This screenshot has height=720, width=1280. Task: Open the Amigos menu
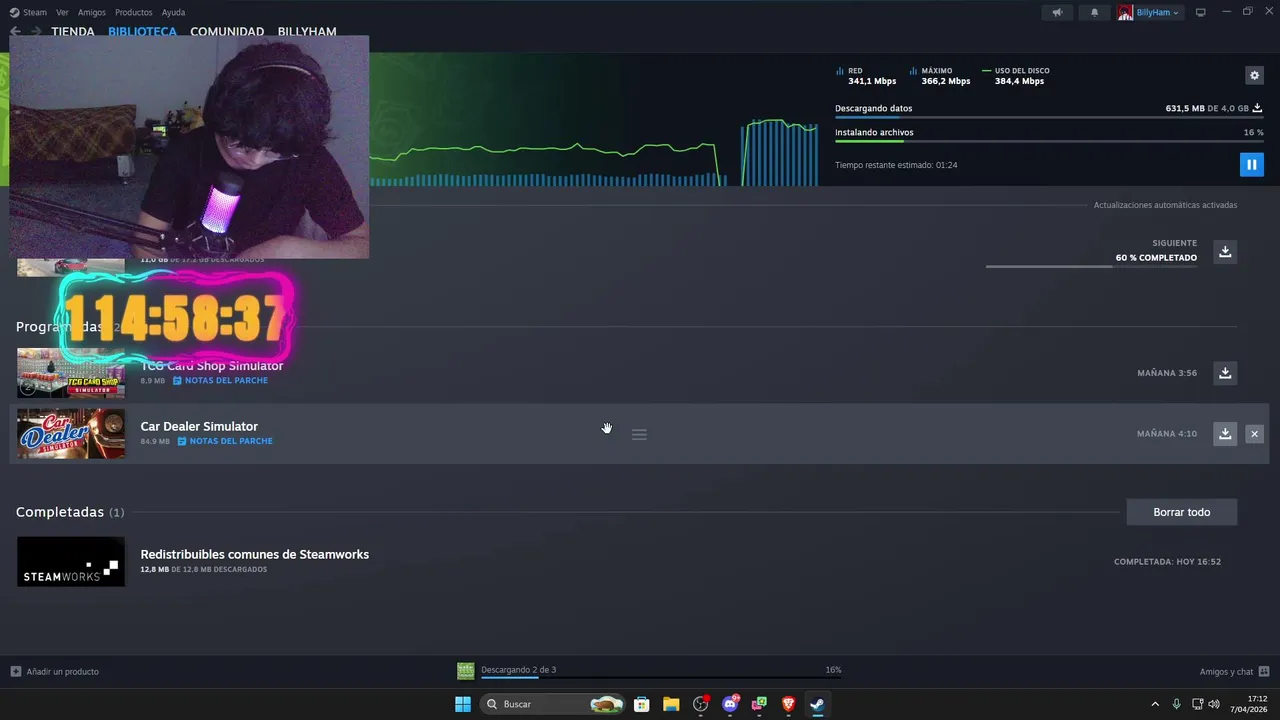(92, 12)
